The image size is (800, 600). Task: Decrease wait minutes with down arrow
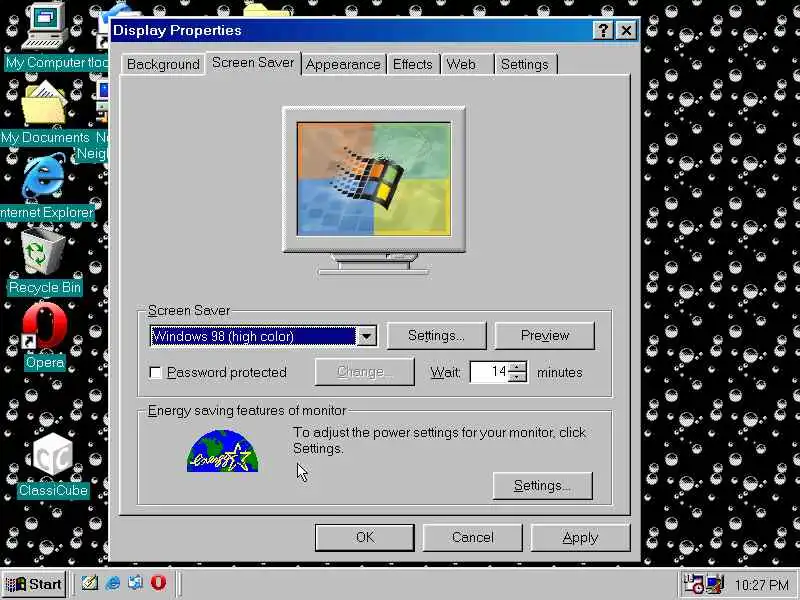517,377
